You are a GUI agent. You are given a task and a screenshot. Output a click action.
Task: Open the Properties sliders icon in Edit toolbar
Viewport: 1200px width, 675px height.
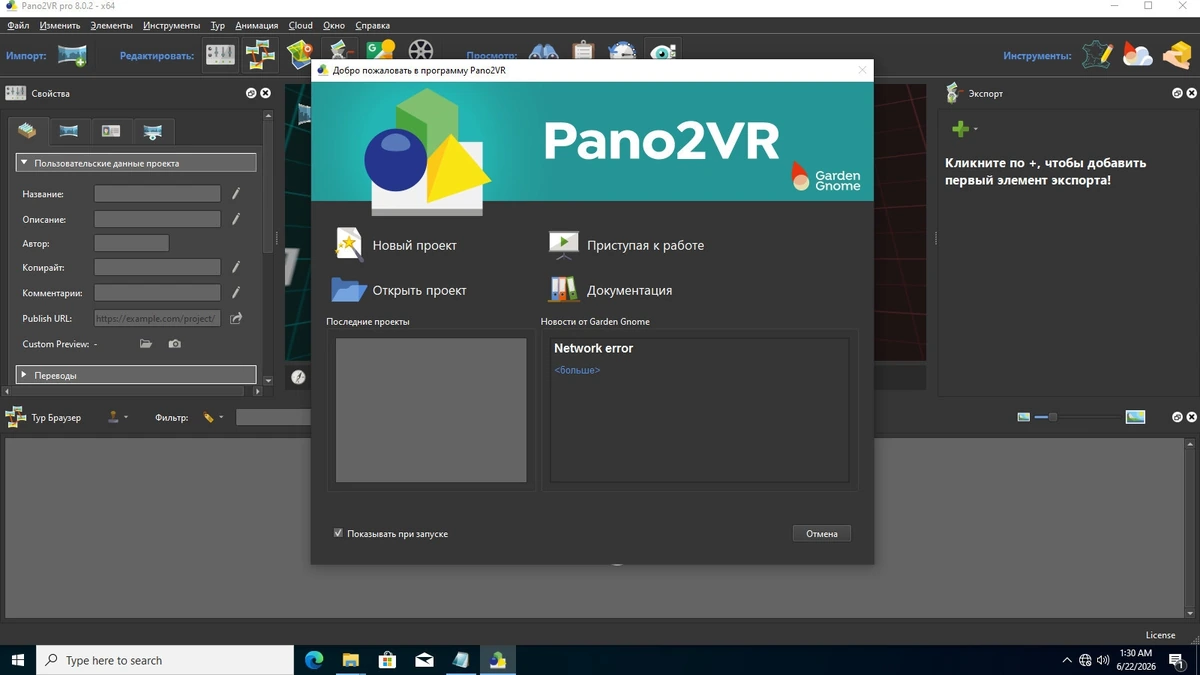click(220, 55)
